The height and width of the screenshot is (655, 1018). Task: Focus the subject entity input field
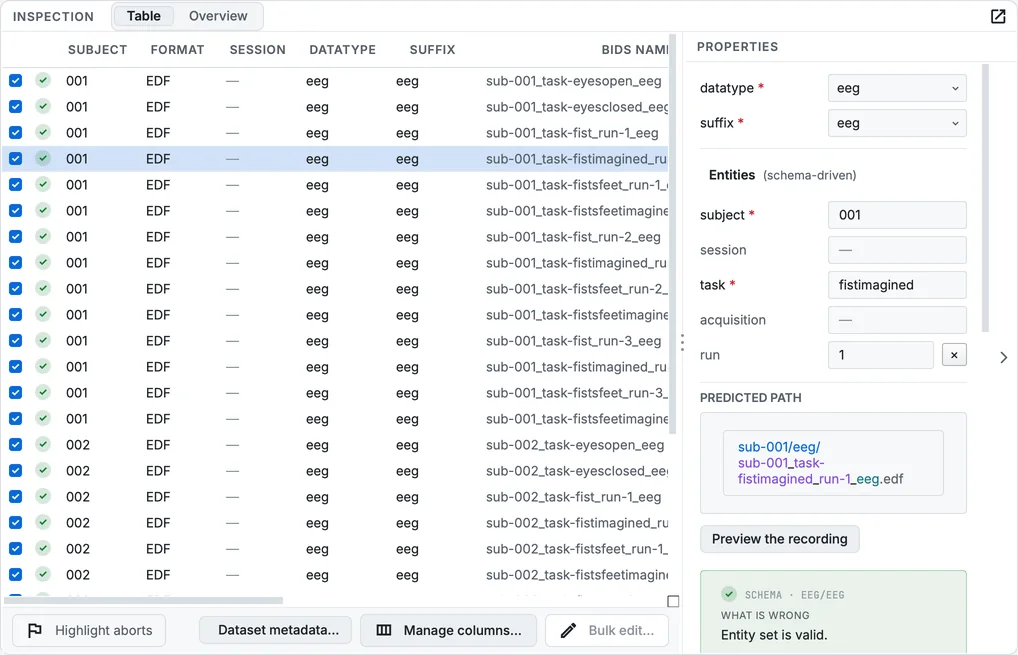[x=897, y=215]
